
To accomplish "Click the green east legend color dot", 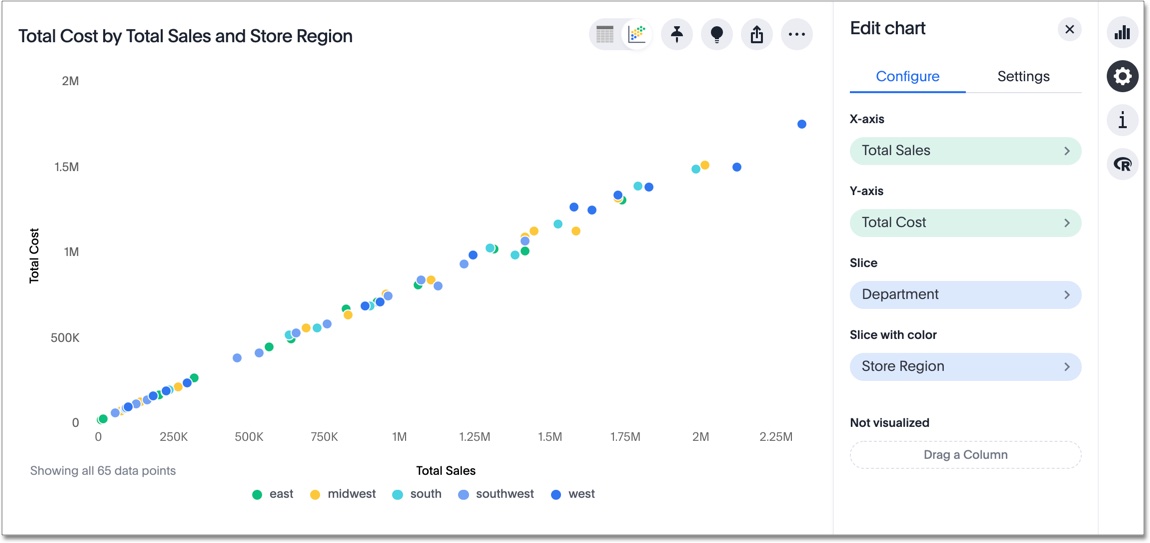I will 257,495.
